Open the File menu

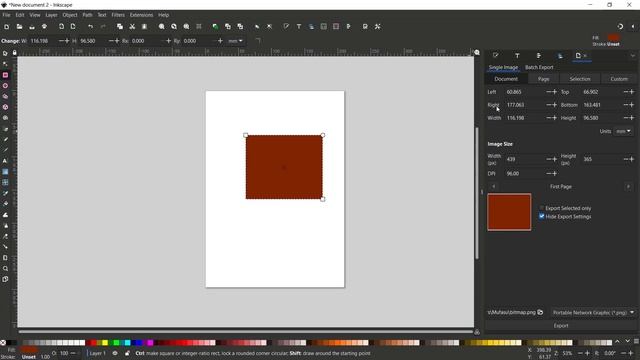coord(7,15)
